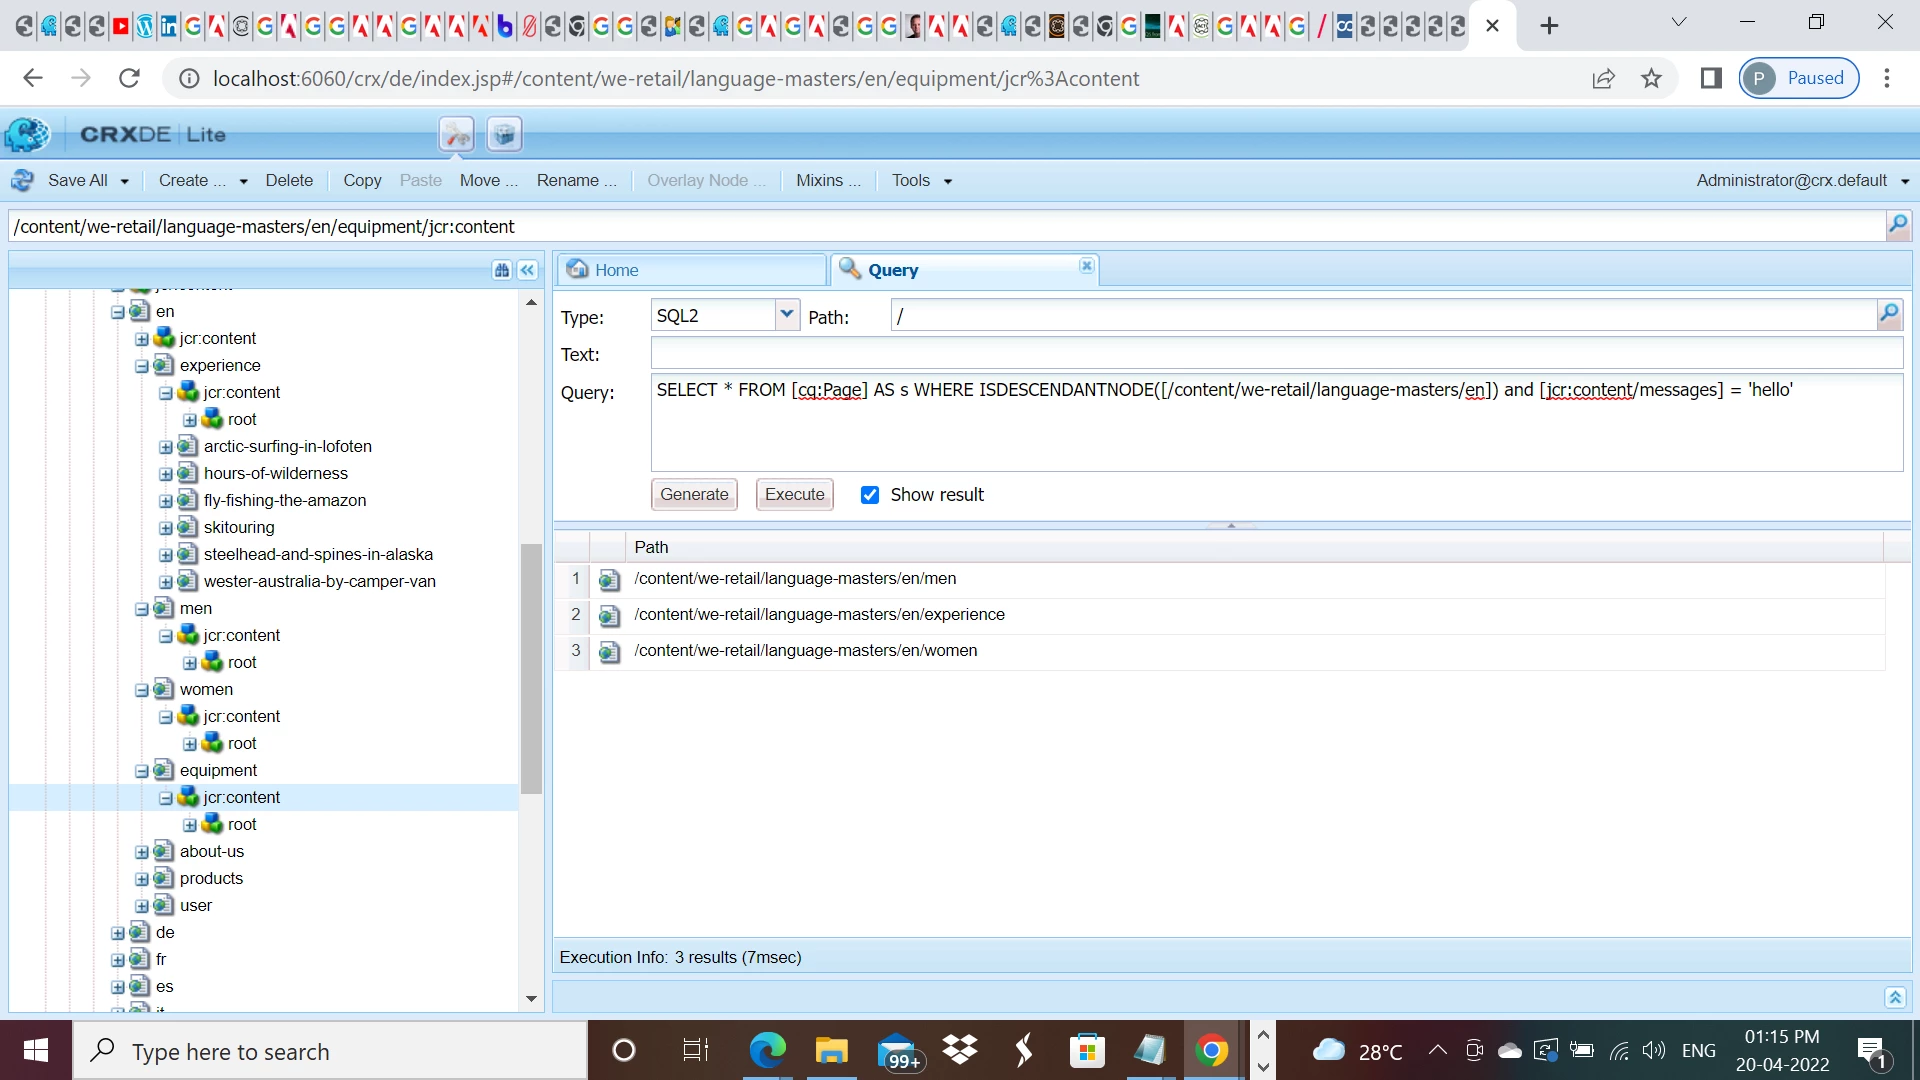The image size is (1920, 1080).
Task: Click the Execute button
Action: (x=794, y=495)
